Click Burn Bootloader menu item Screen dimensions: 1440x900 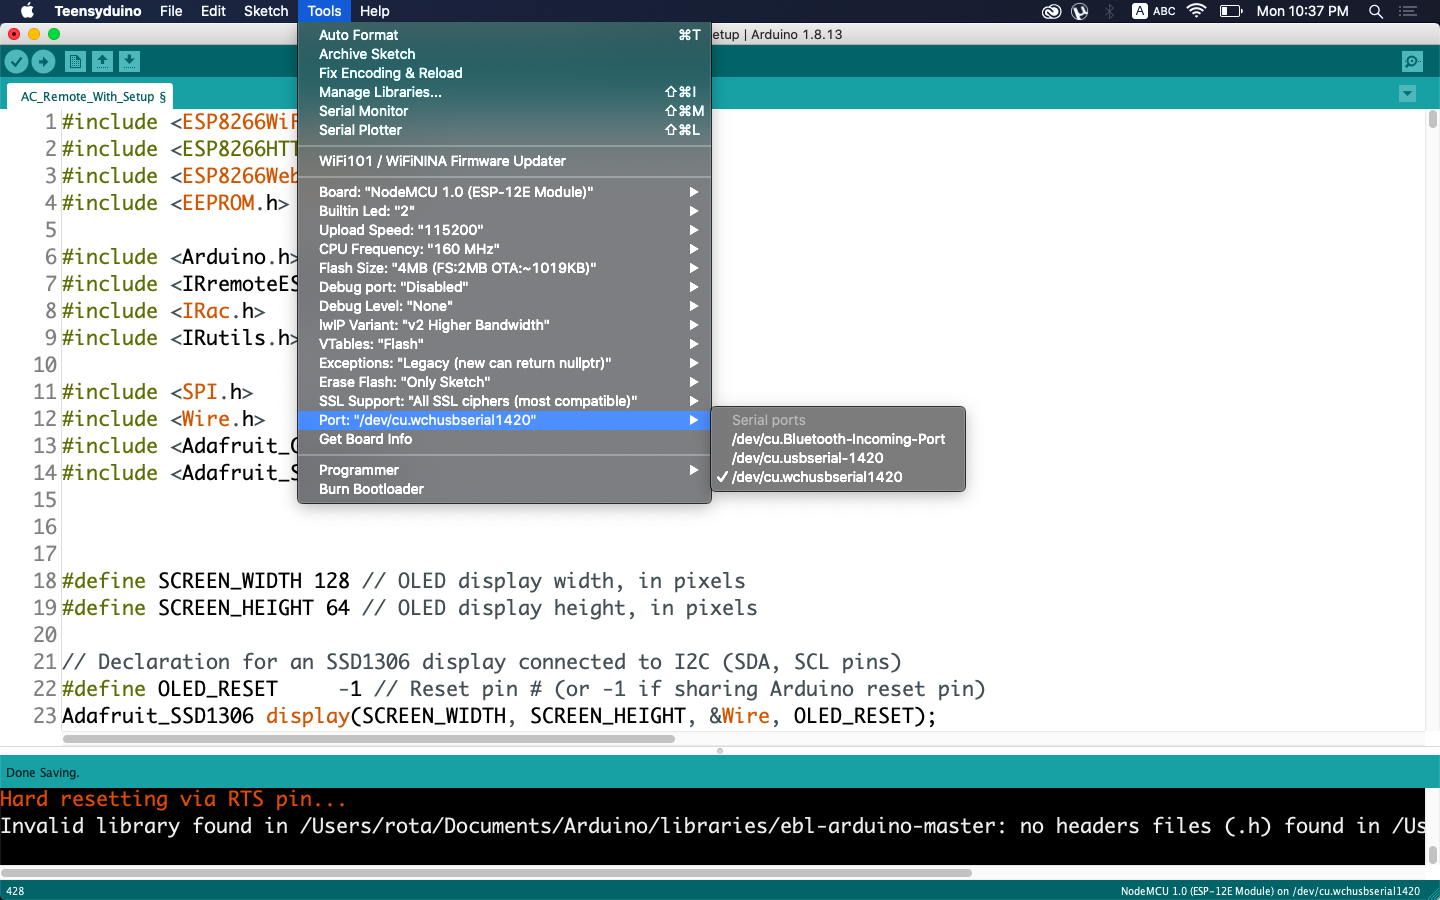pyautogui.click(x=504, y=489)
